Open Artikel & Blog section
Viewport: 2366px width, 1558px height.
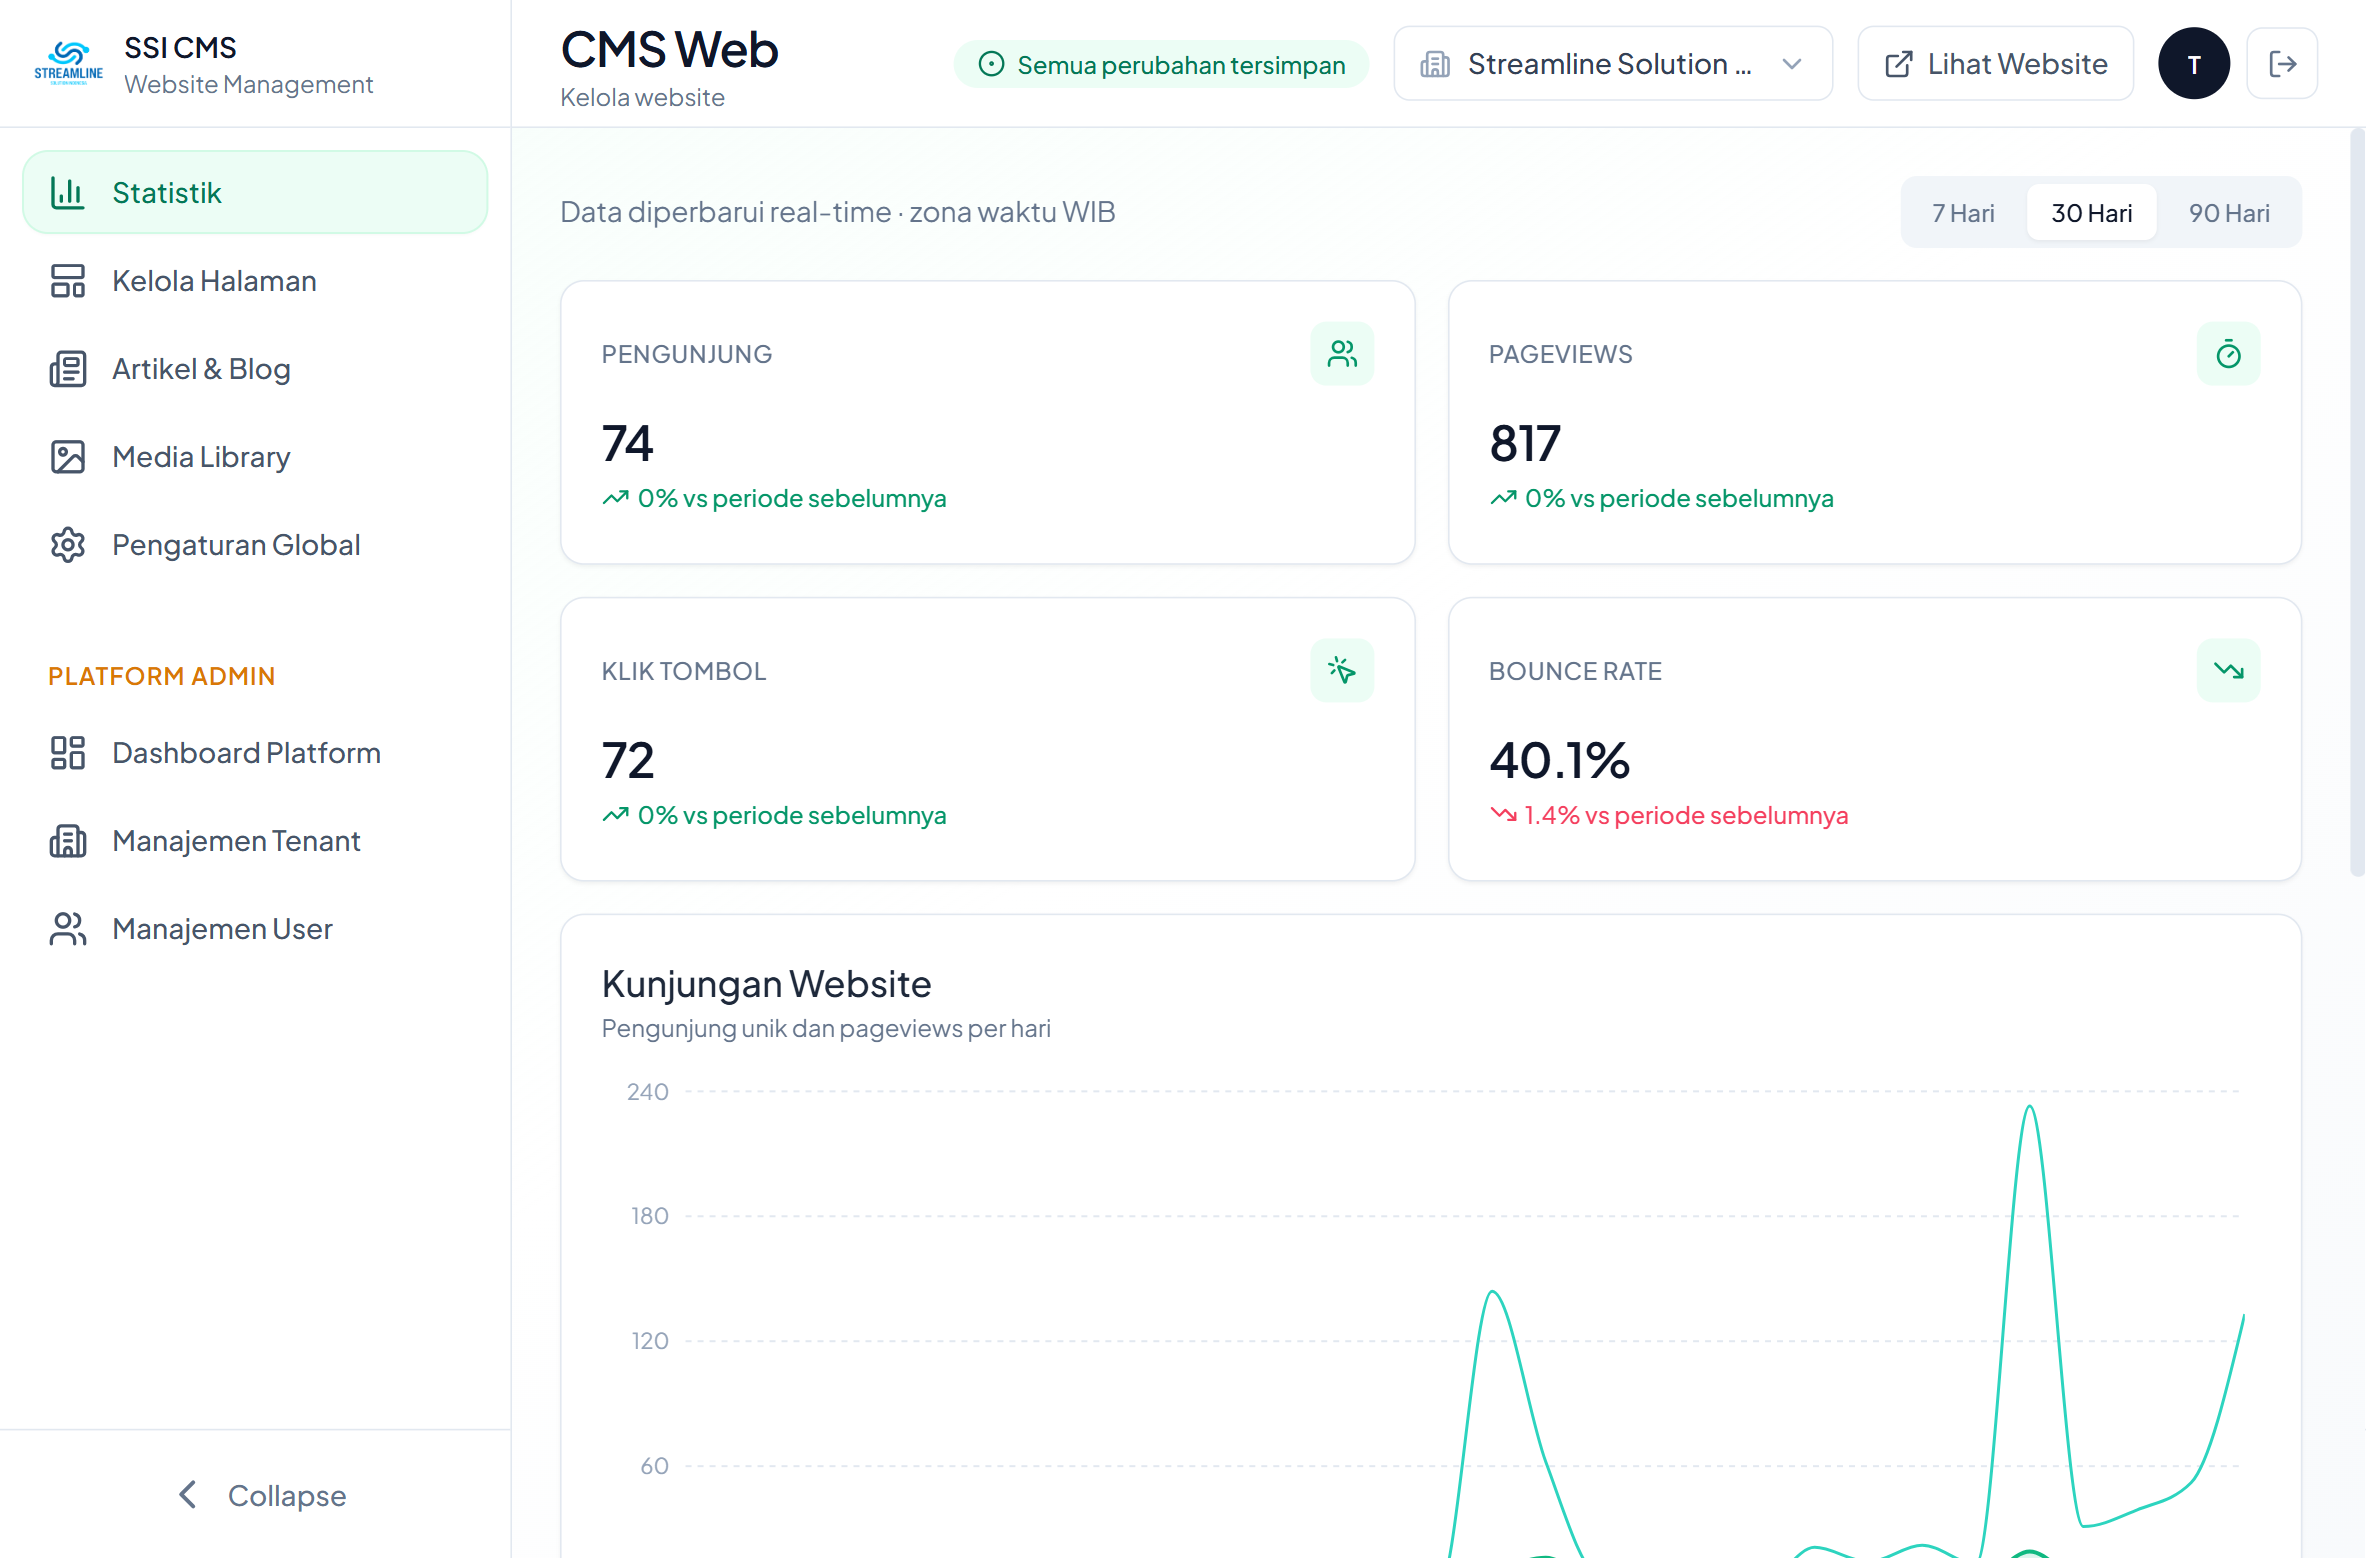click(255, 369)
